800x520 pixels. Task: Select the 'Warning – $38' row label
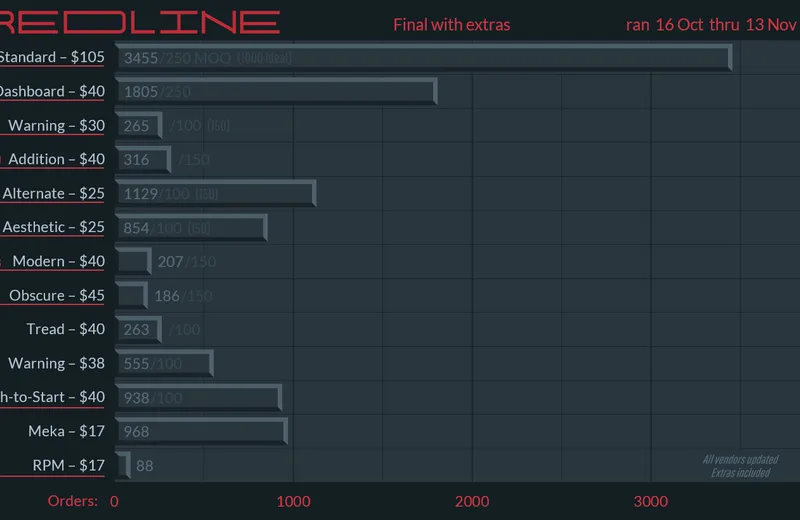point(56,363)
